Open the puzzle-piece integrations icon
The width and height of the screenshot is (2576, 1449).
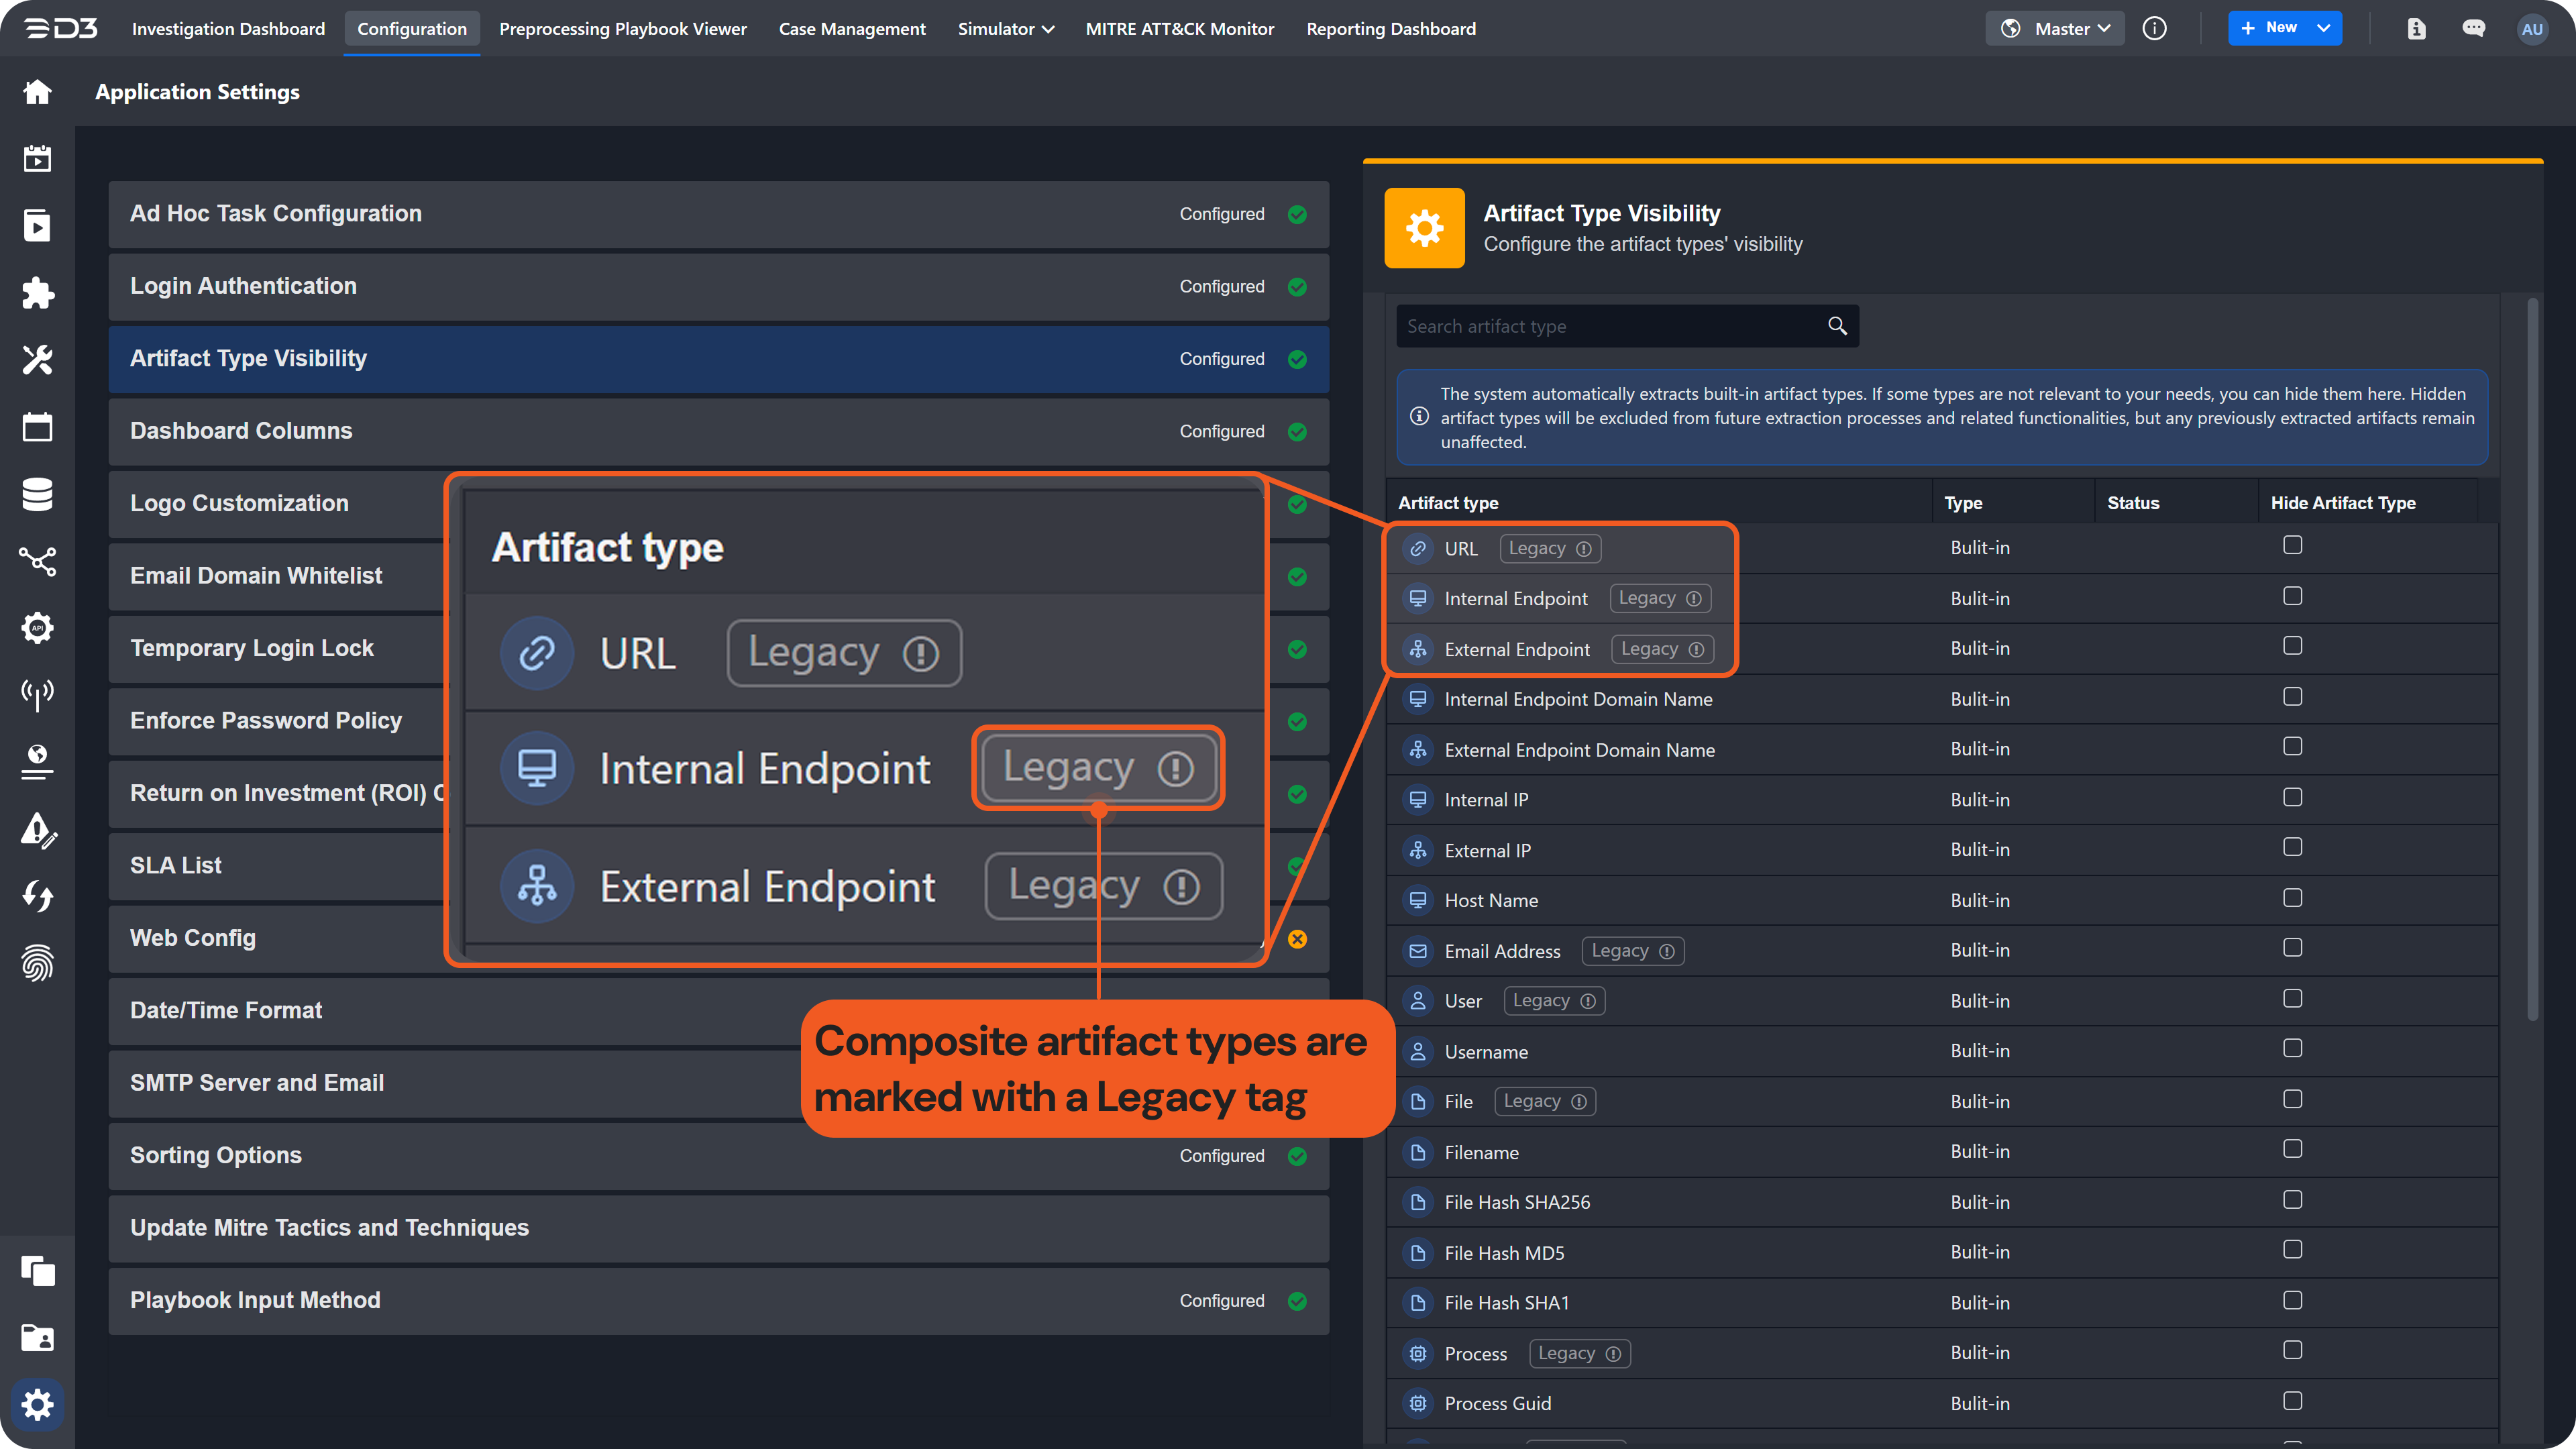coord(37,293)
